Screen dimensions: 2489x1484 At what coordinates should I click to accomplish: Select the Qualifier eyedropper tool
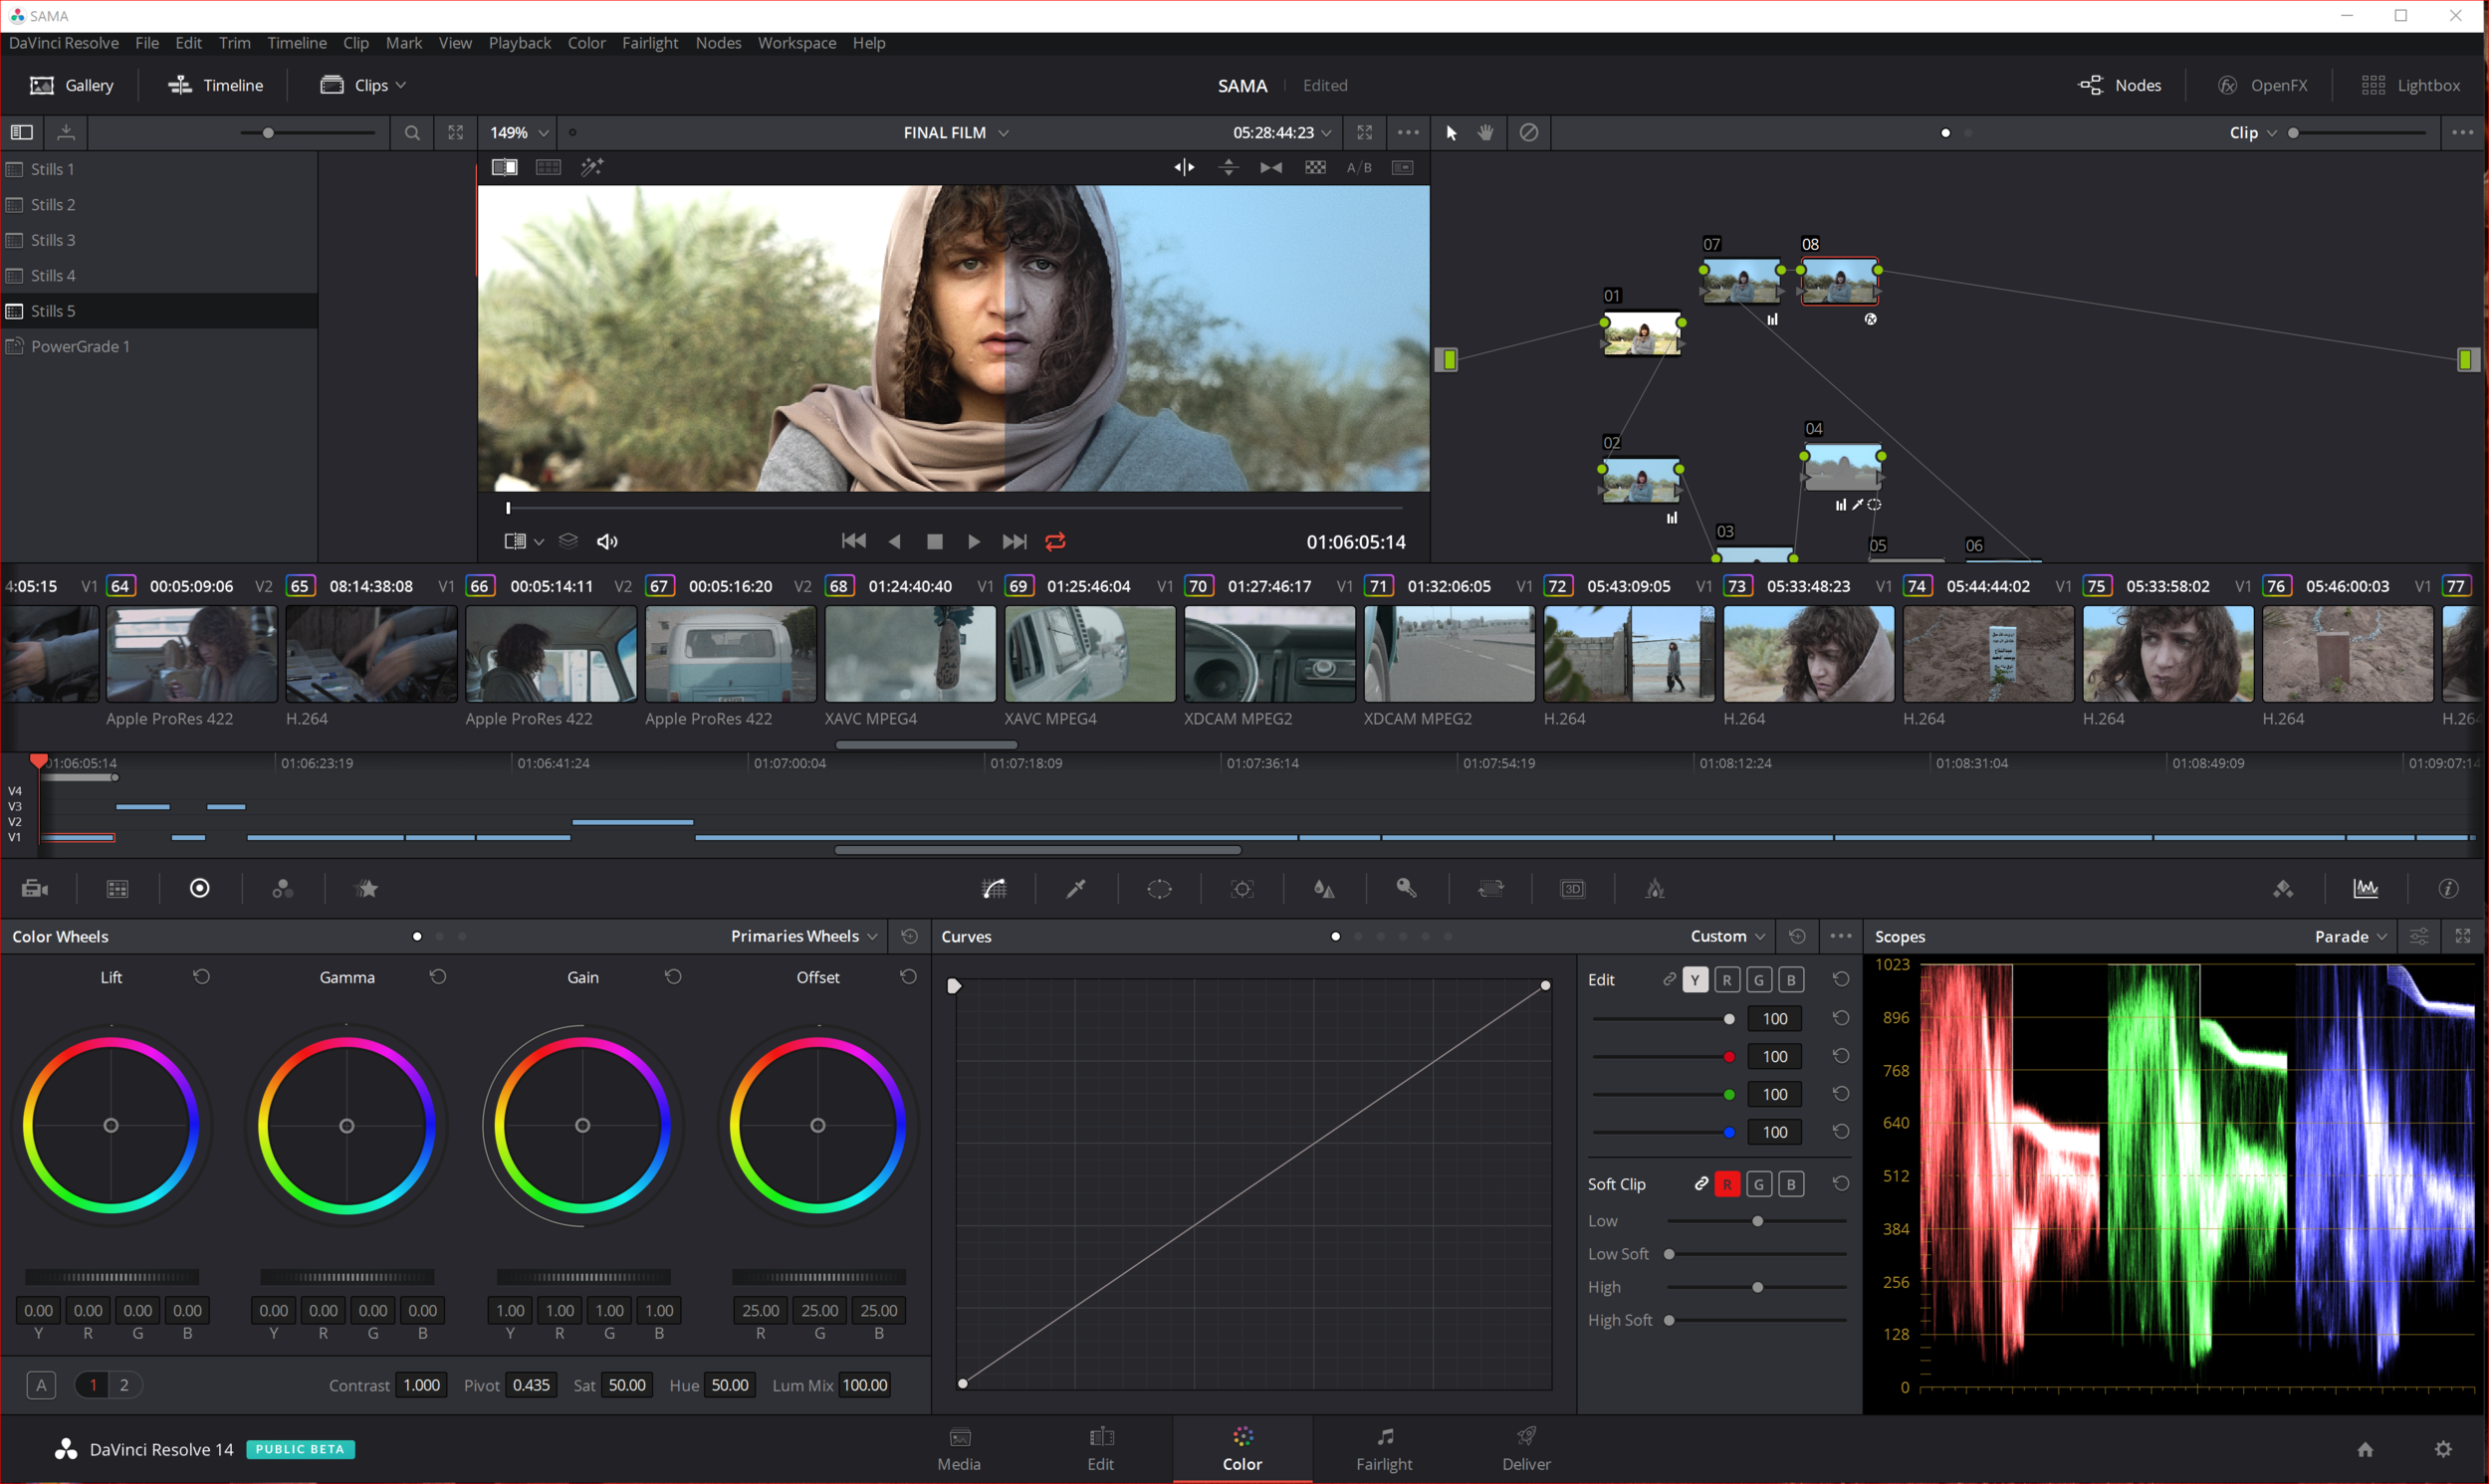tap(1075, 888)
